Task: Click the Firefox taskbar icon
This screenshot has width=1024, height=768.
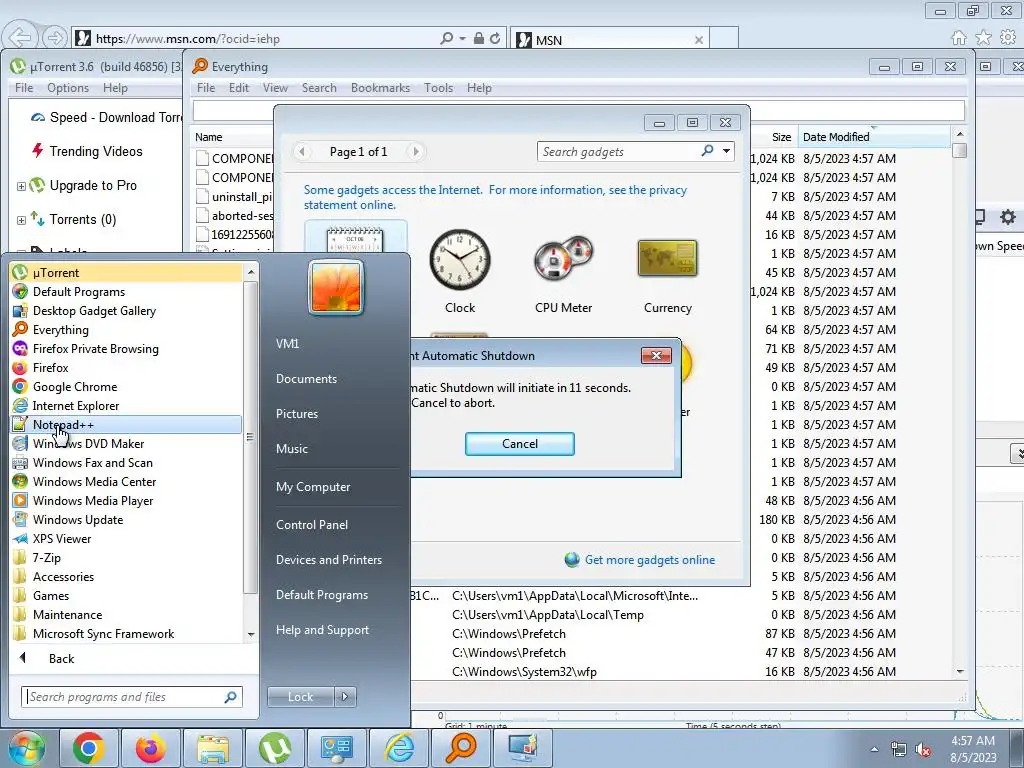Action: 150,748
